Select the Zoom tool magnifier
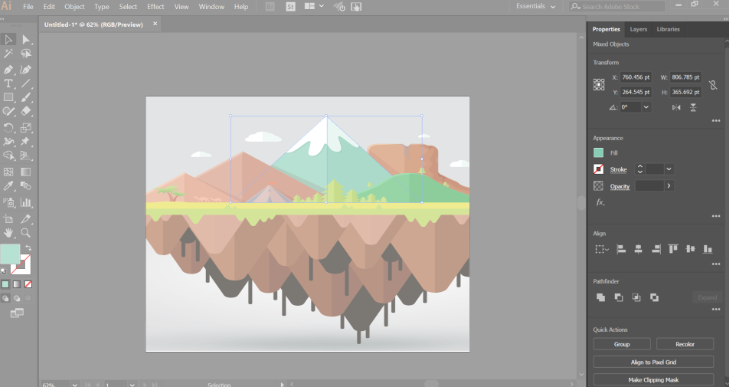729x387 pixels. [26, 233]
